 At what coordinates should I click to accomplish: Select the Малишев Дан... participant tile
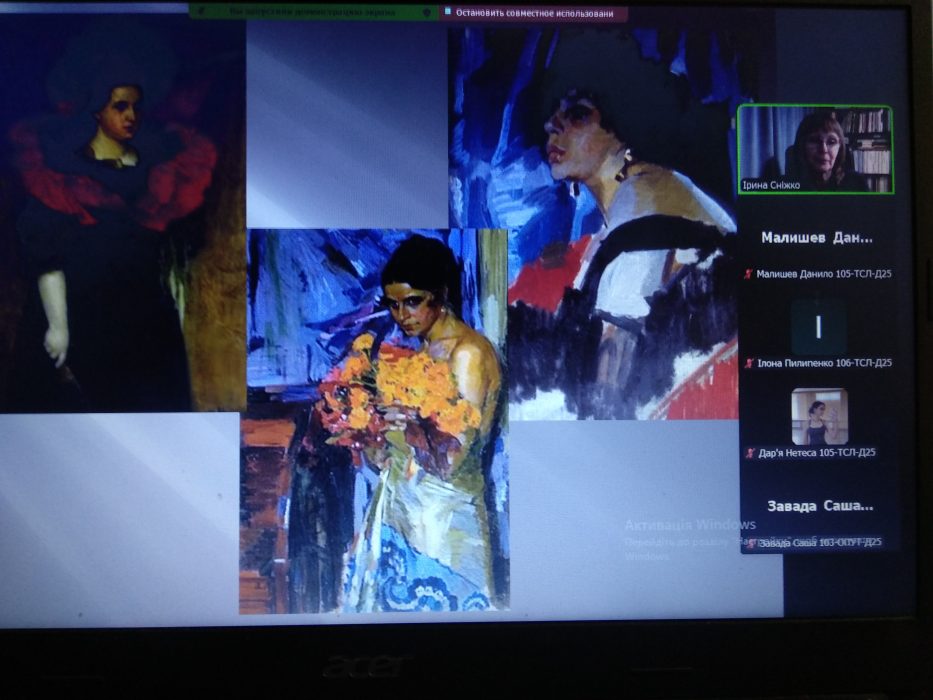816,238
